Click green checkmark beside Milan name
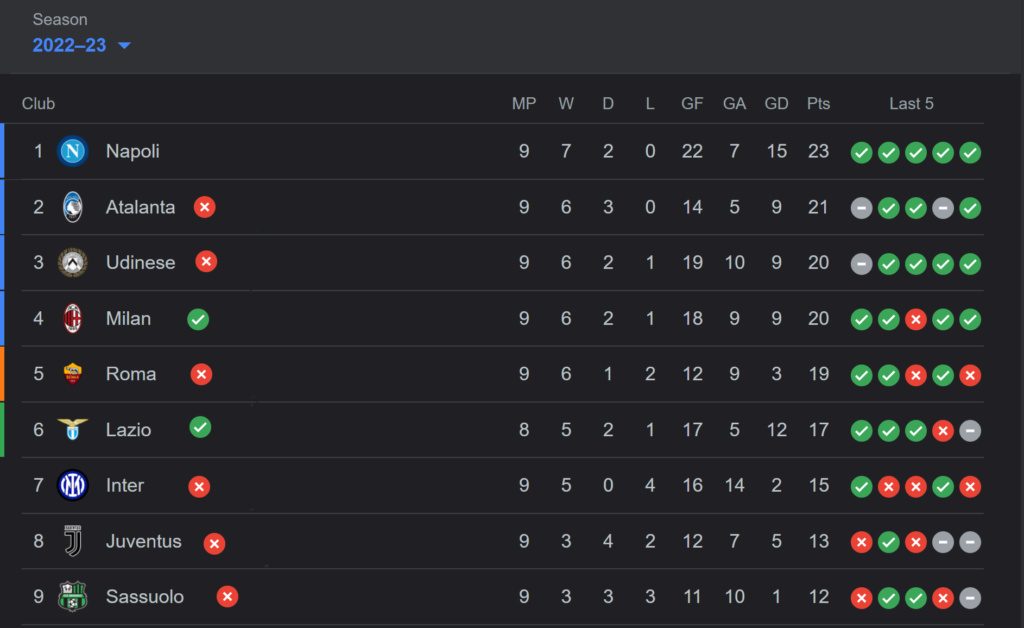This screenshot has height=628, width=1024. [x=198, y=319]
